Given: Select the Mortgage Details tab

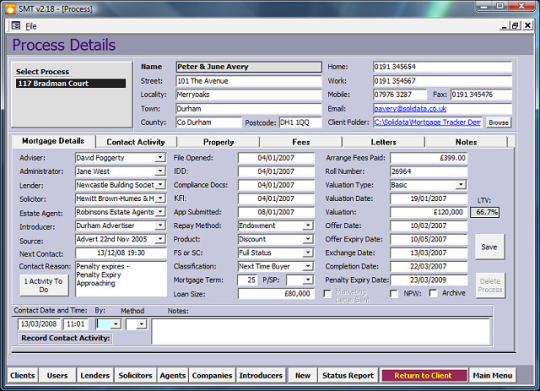Looking at the screenshot, I should [53, 141].
